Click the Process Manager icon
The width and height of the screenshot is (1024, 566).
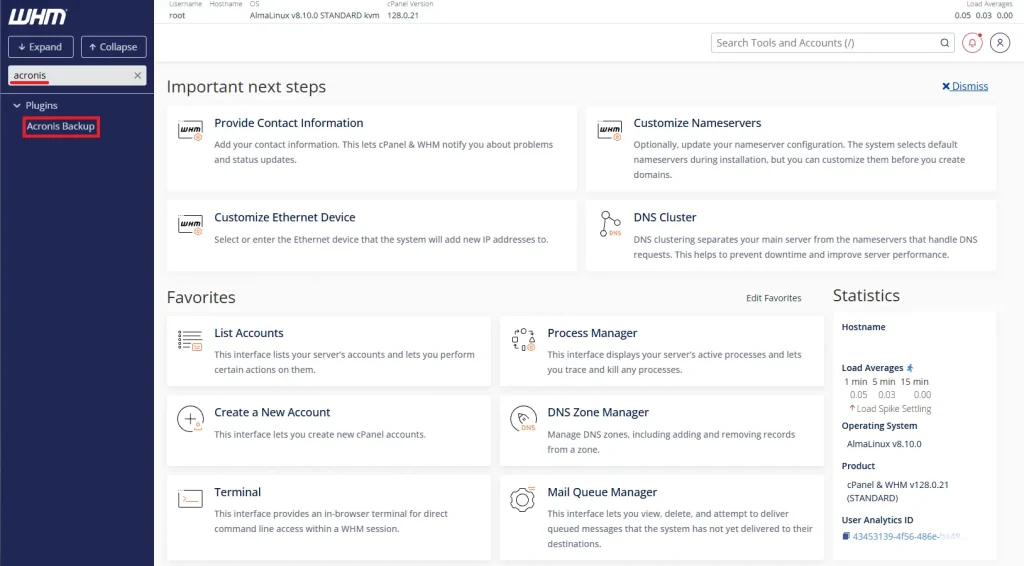click(523, 341)
